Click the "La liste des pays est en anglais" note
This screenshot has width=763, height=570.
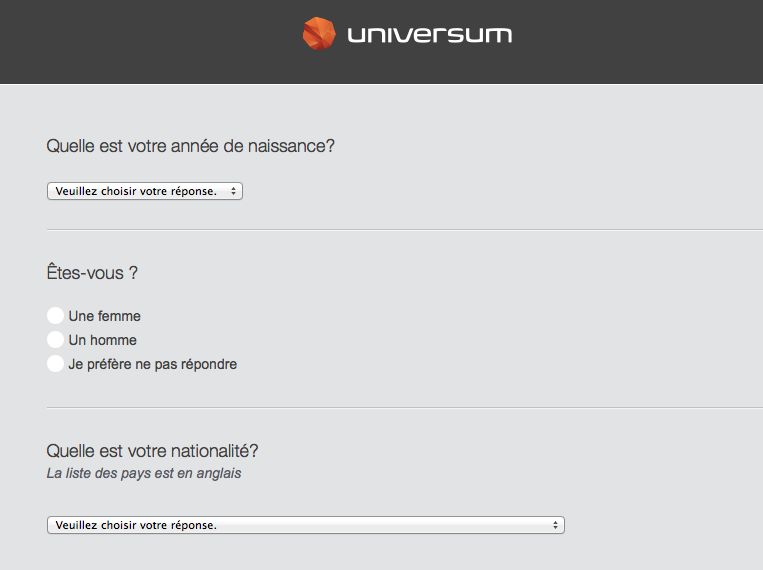coord(144,473)
